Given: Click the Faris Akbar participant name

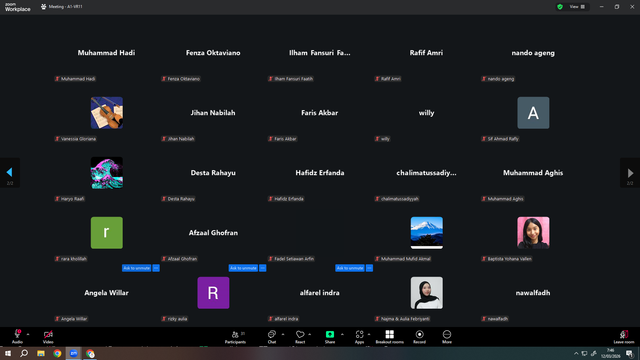Looking at the screenshot, I should tap(320, 113).
